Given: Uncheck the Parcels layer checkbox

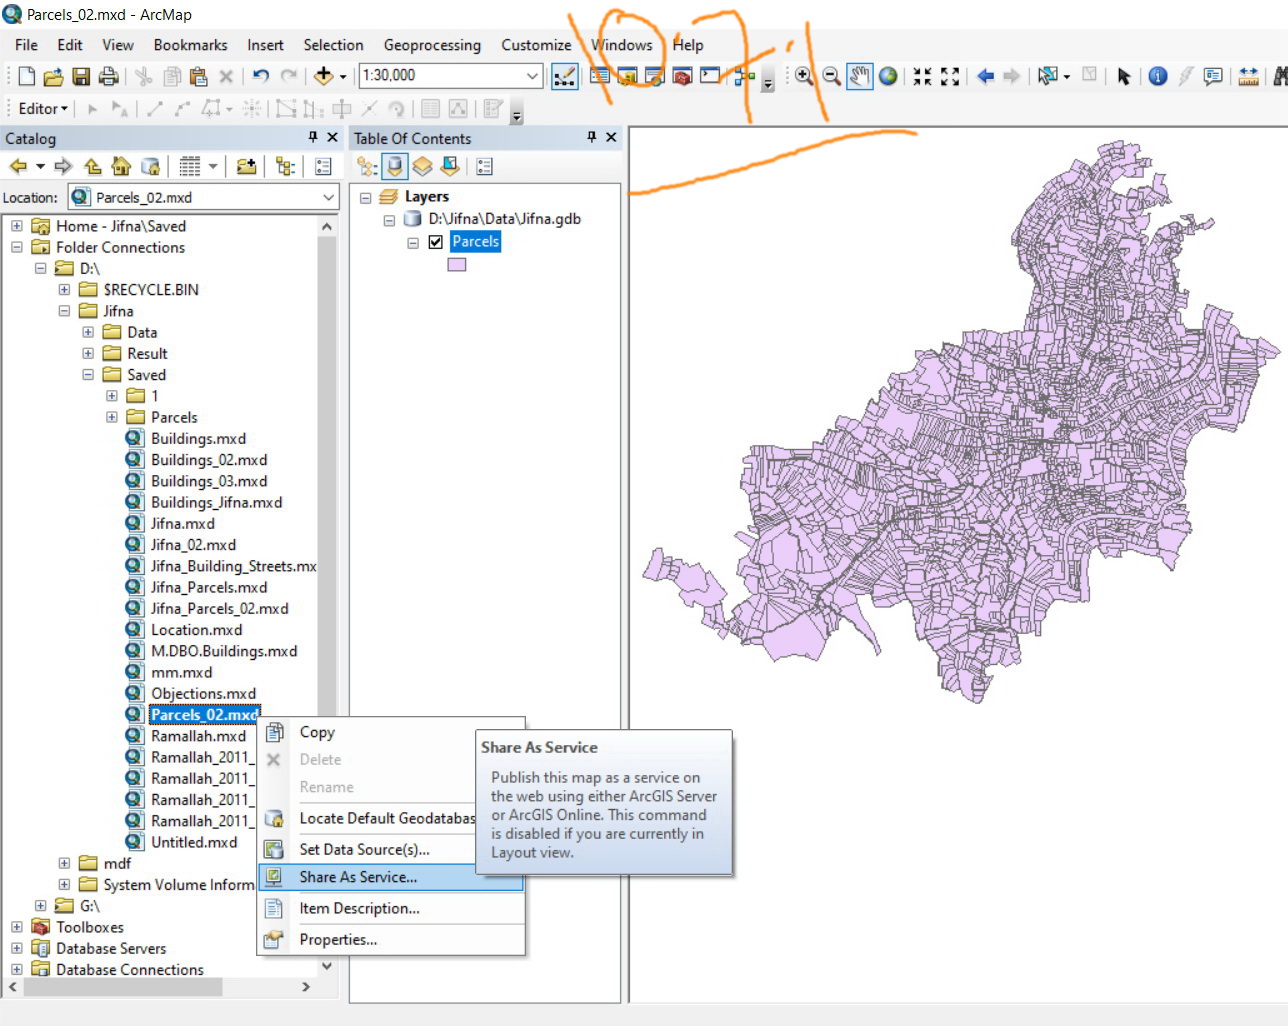Looking at the screenshot, I should [436, 242].
